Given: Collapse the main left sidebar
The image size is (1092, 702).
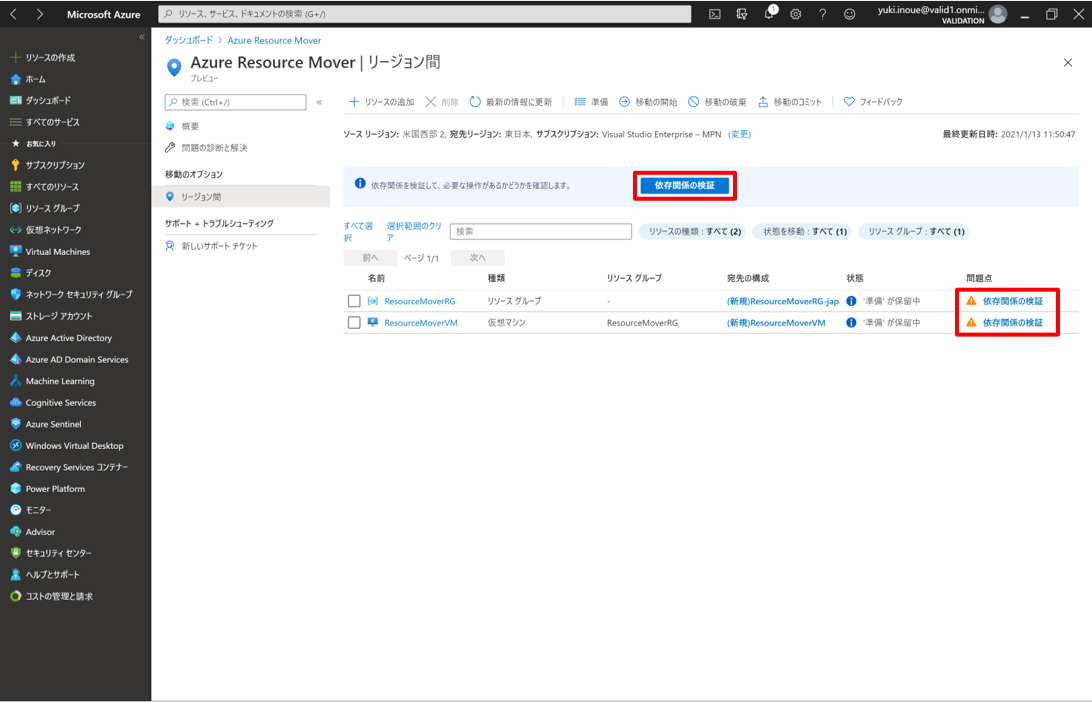Looking at the screenshot, I should tap(141, 37).
